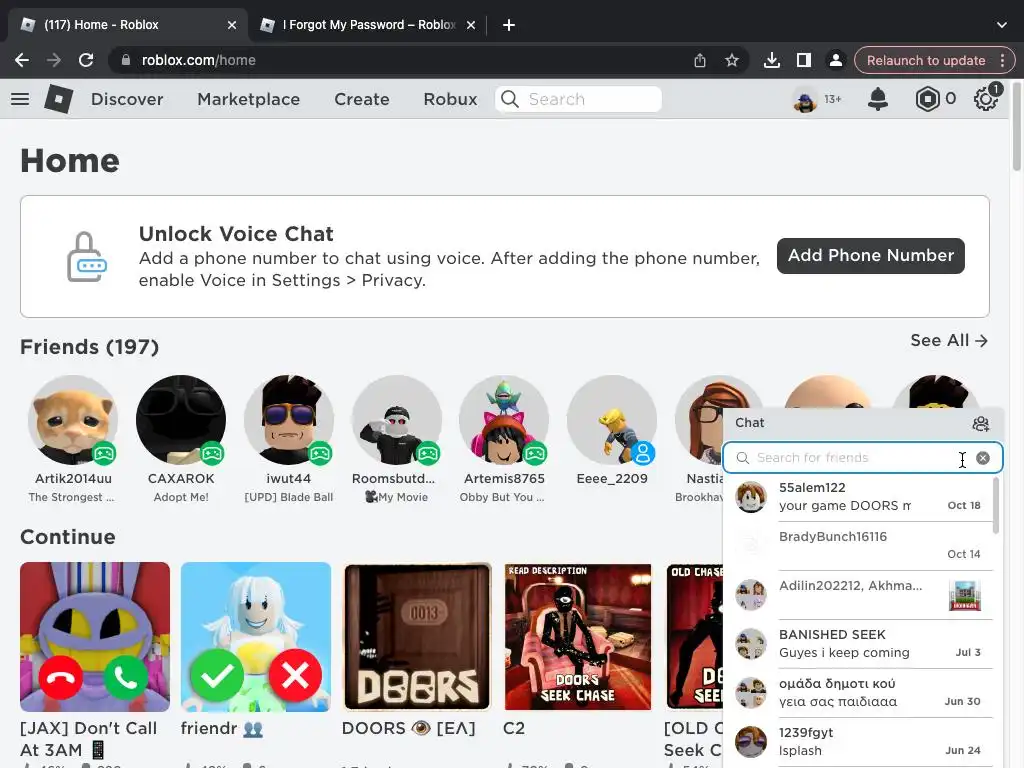Open the Chrome three-dot menu
The image size is (1024, 768).
tap(1002, 61)
